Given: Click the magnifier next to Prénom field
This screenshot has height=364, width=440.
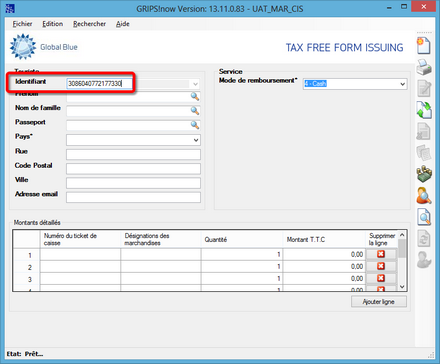Looking at the screenshot, I should pyautogui.click(x=195, y=97).
